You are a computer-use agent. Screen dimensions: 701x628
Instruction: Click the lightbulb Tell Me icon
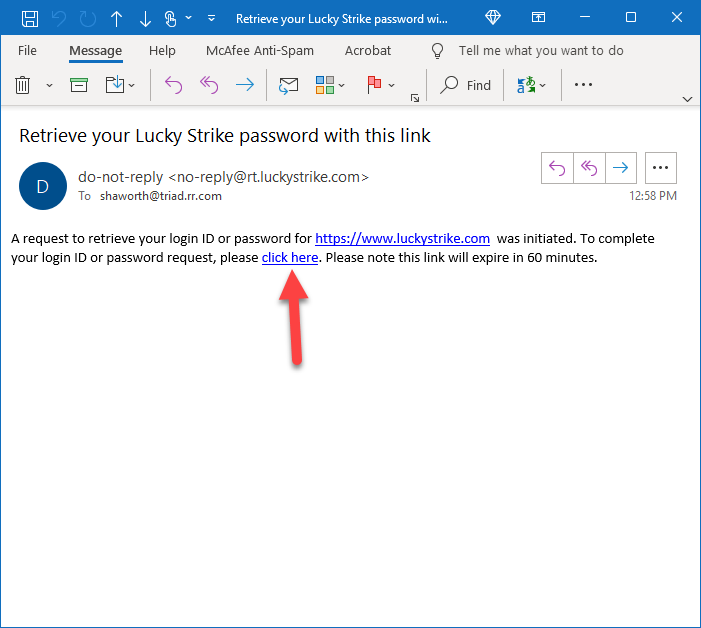[x=437, y=51]
